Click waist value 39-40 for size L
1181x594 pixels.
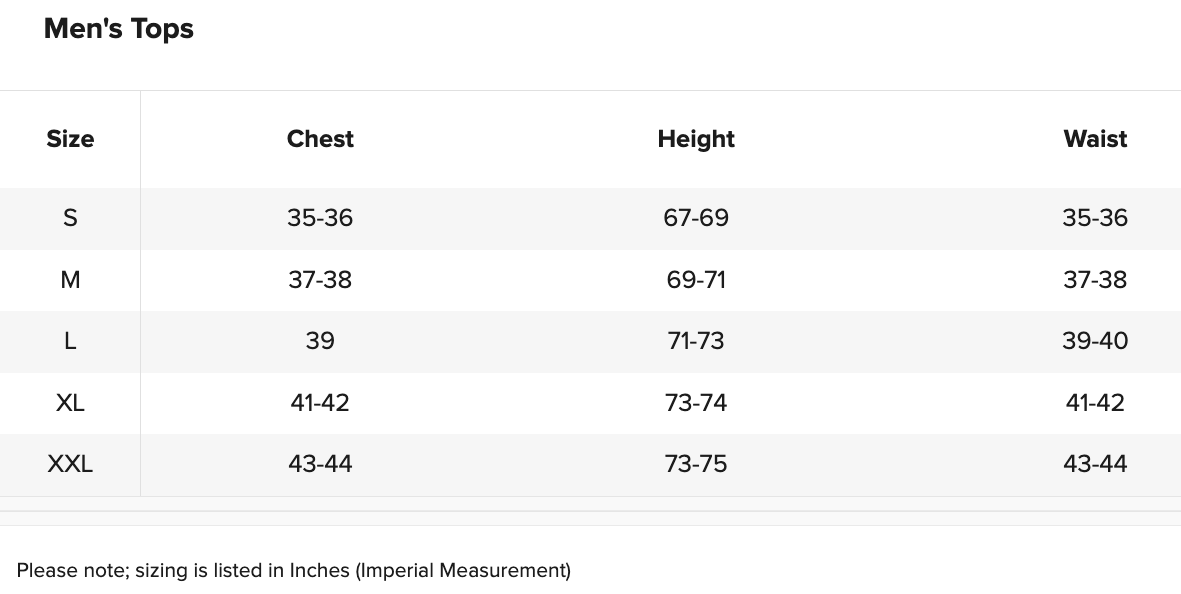click(x=1095, y=341)
